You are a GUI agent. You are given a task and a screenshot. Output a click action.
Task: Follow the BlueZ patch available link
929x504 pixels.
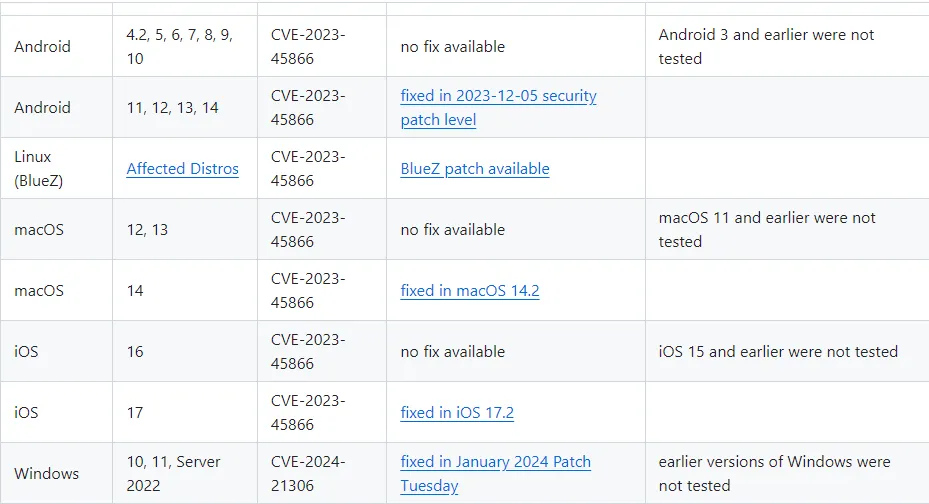(475, 169)
